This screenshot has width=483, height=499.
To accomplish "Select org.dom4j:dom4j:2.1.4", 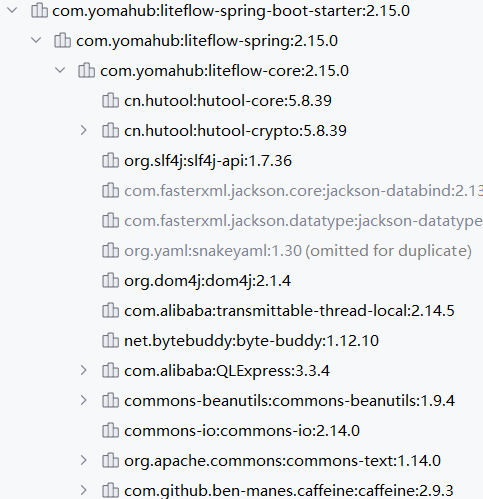I will (207, 281).
